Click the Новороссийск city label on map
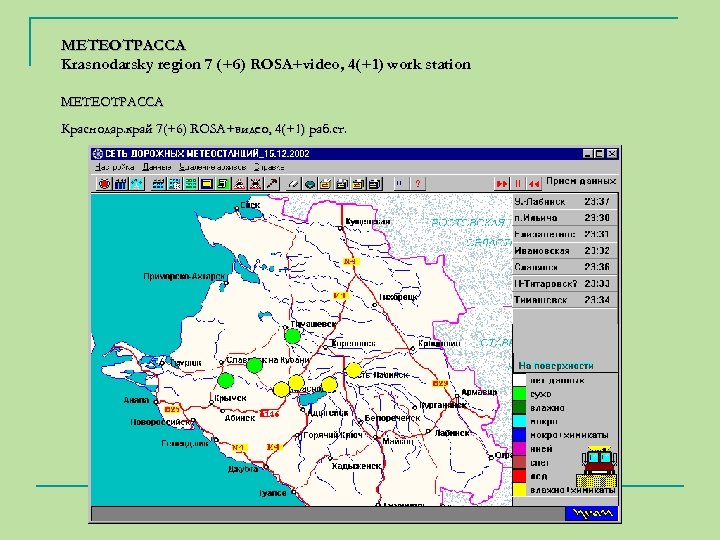The width and height of the screenshot is (720, 540). tap(160, 422)
